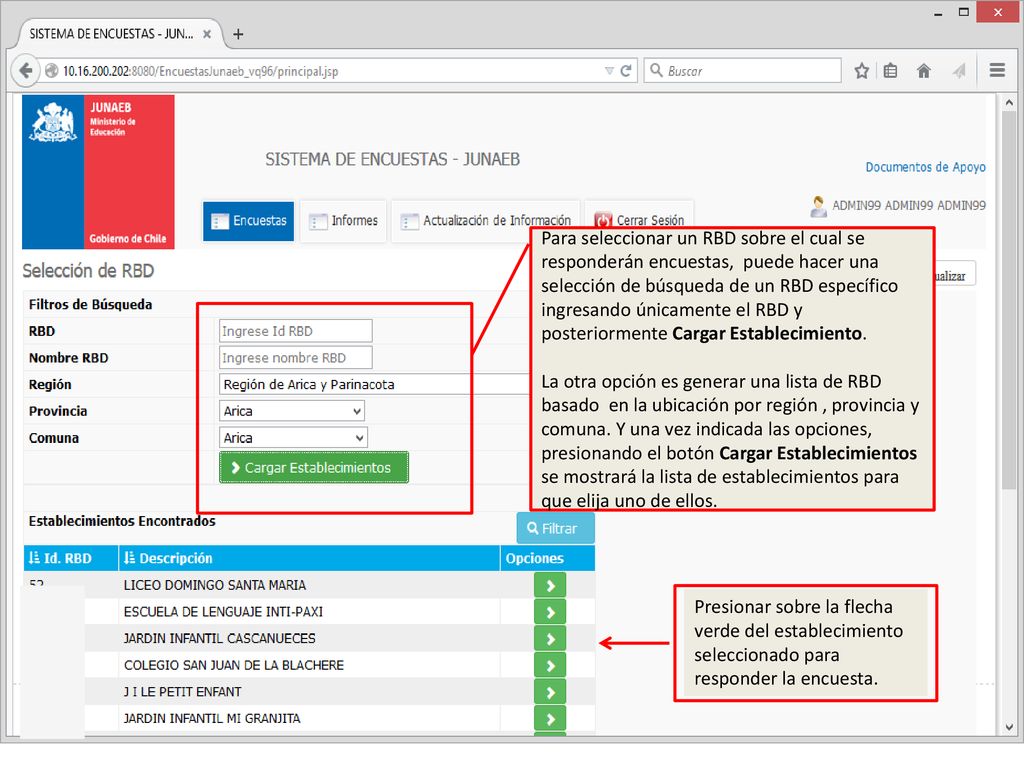Select green arrow for J I LE PETIT ENFANT

click(550, 692)
